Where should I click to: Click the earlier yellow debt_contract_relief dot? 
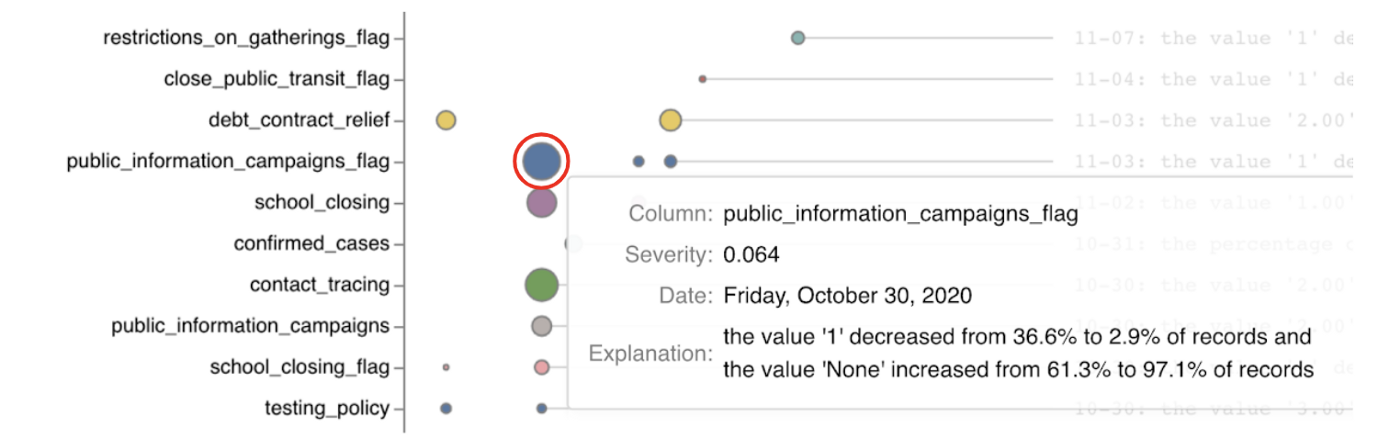click(446, 121)
